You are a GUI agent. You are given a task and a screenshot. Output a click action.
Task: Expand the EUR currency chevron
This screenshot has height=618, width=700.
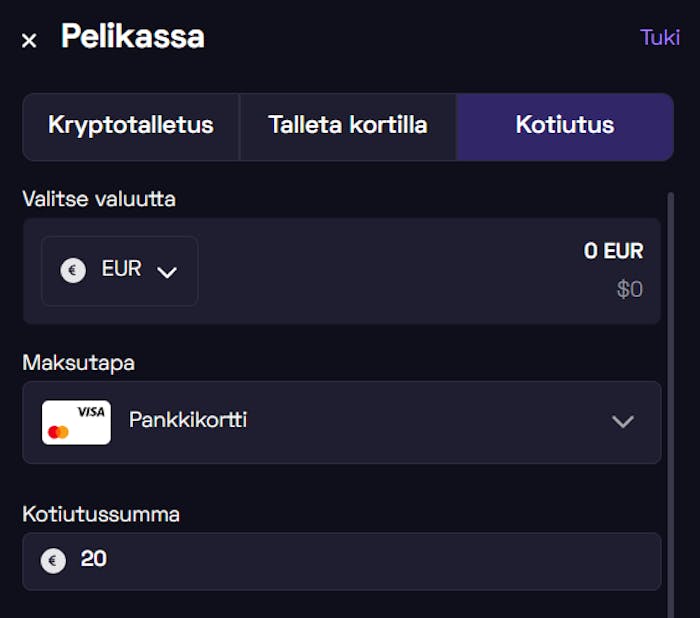click(x=167, y=271)
